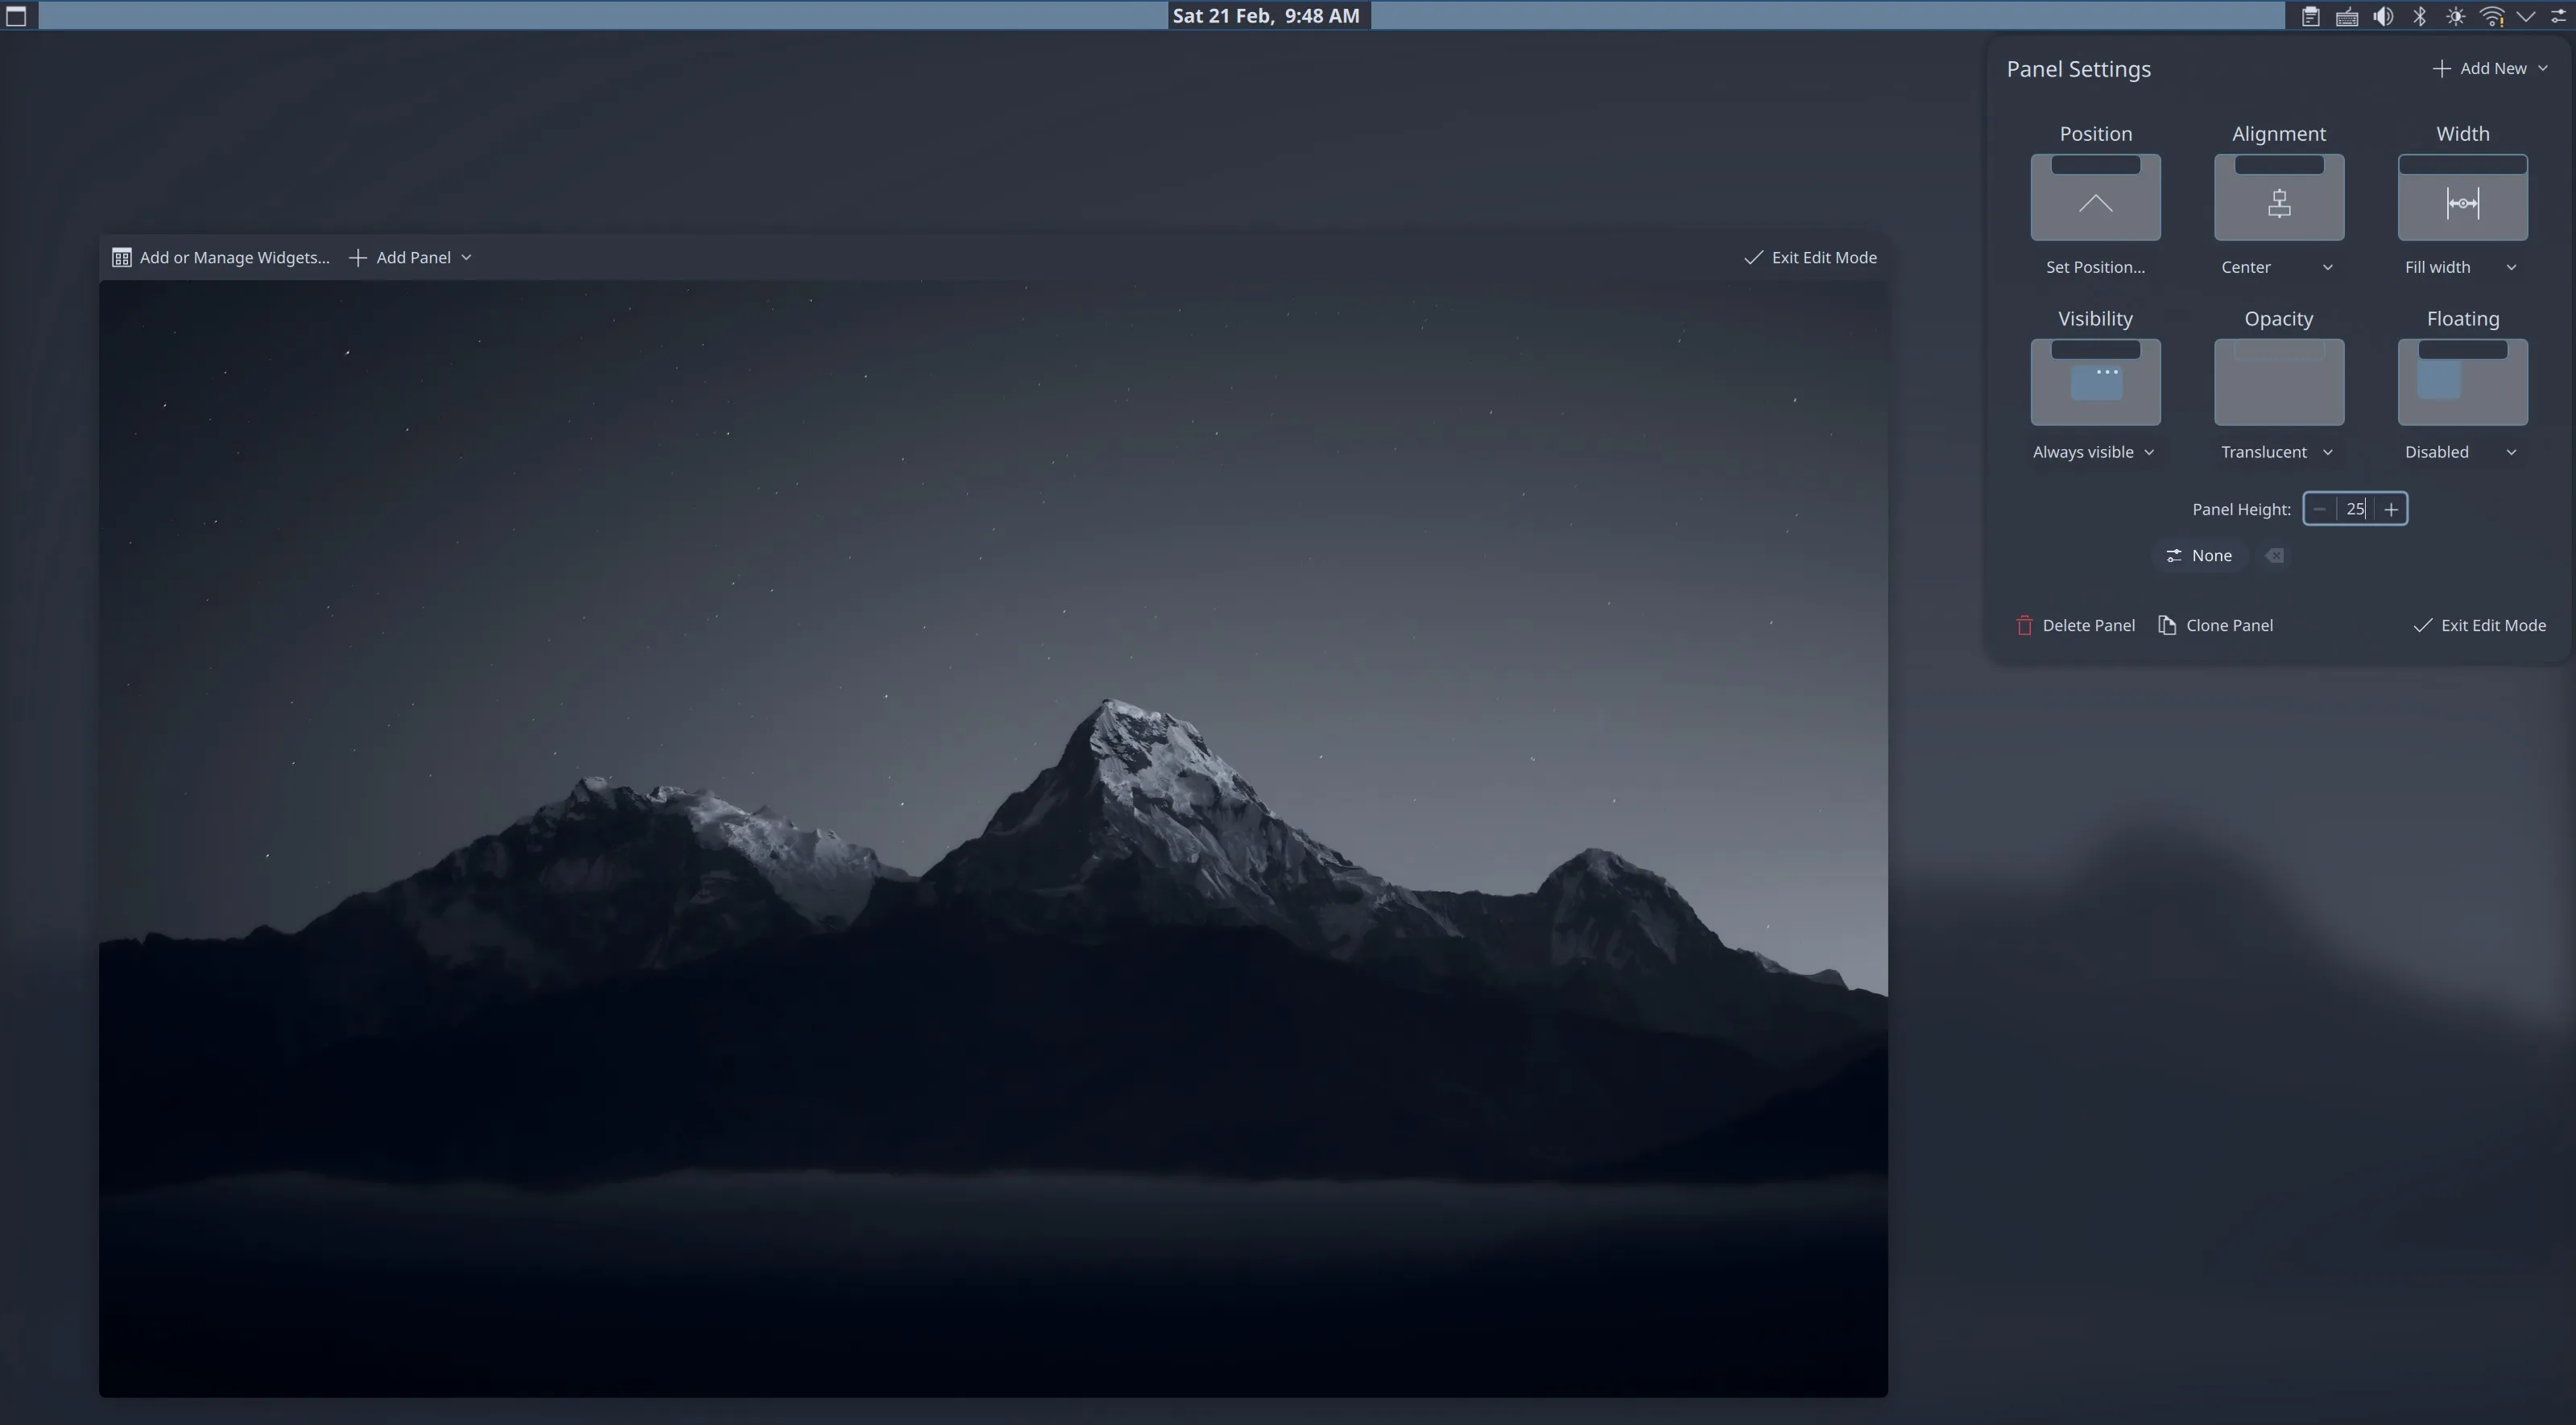Open the audio volume tray icon
This screenshot has height=1425, width=2576.
point(2383,16)
